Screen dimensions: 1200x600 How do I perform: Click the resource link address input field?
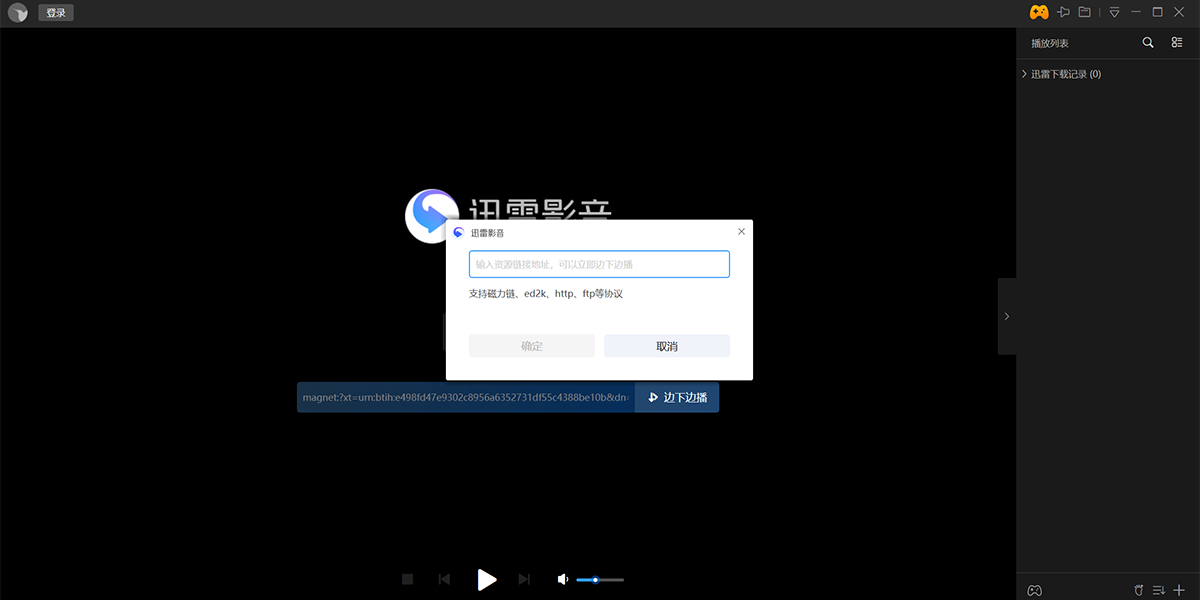pyautogui.click(x=599, y=264)
